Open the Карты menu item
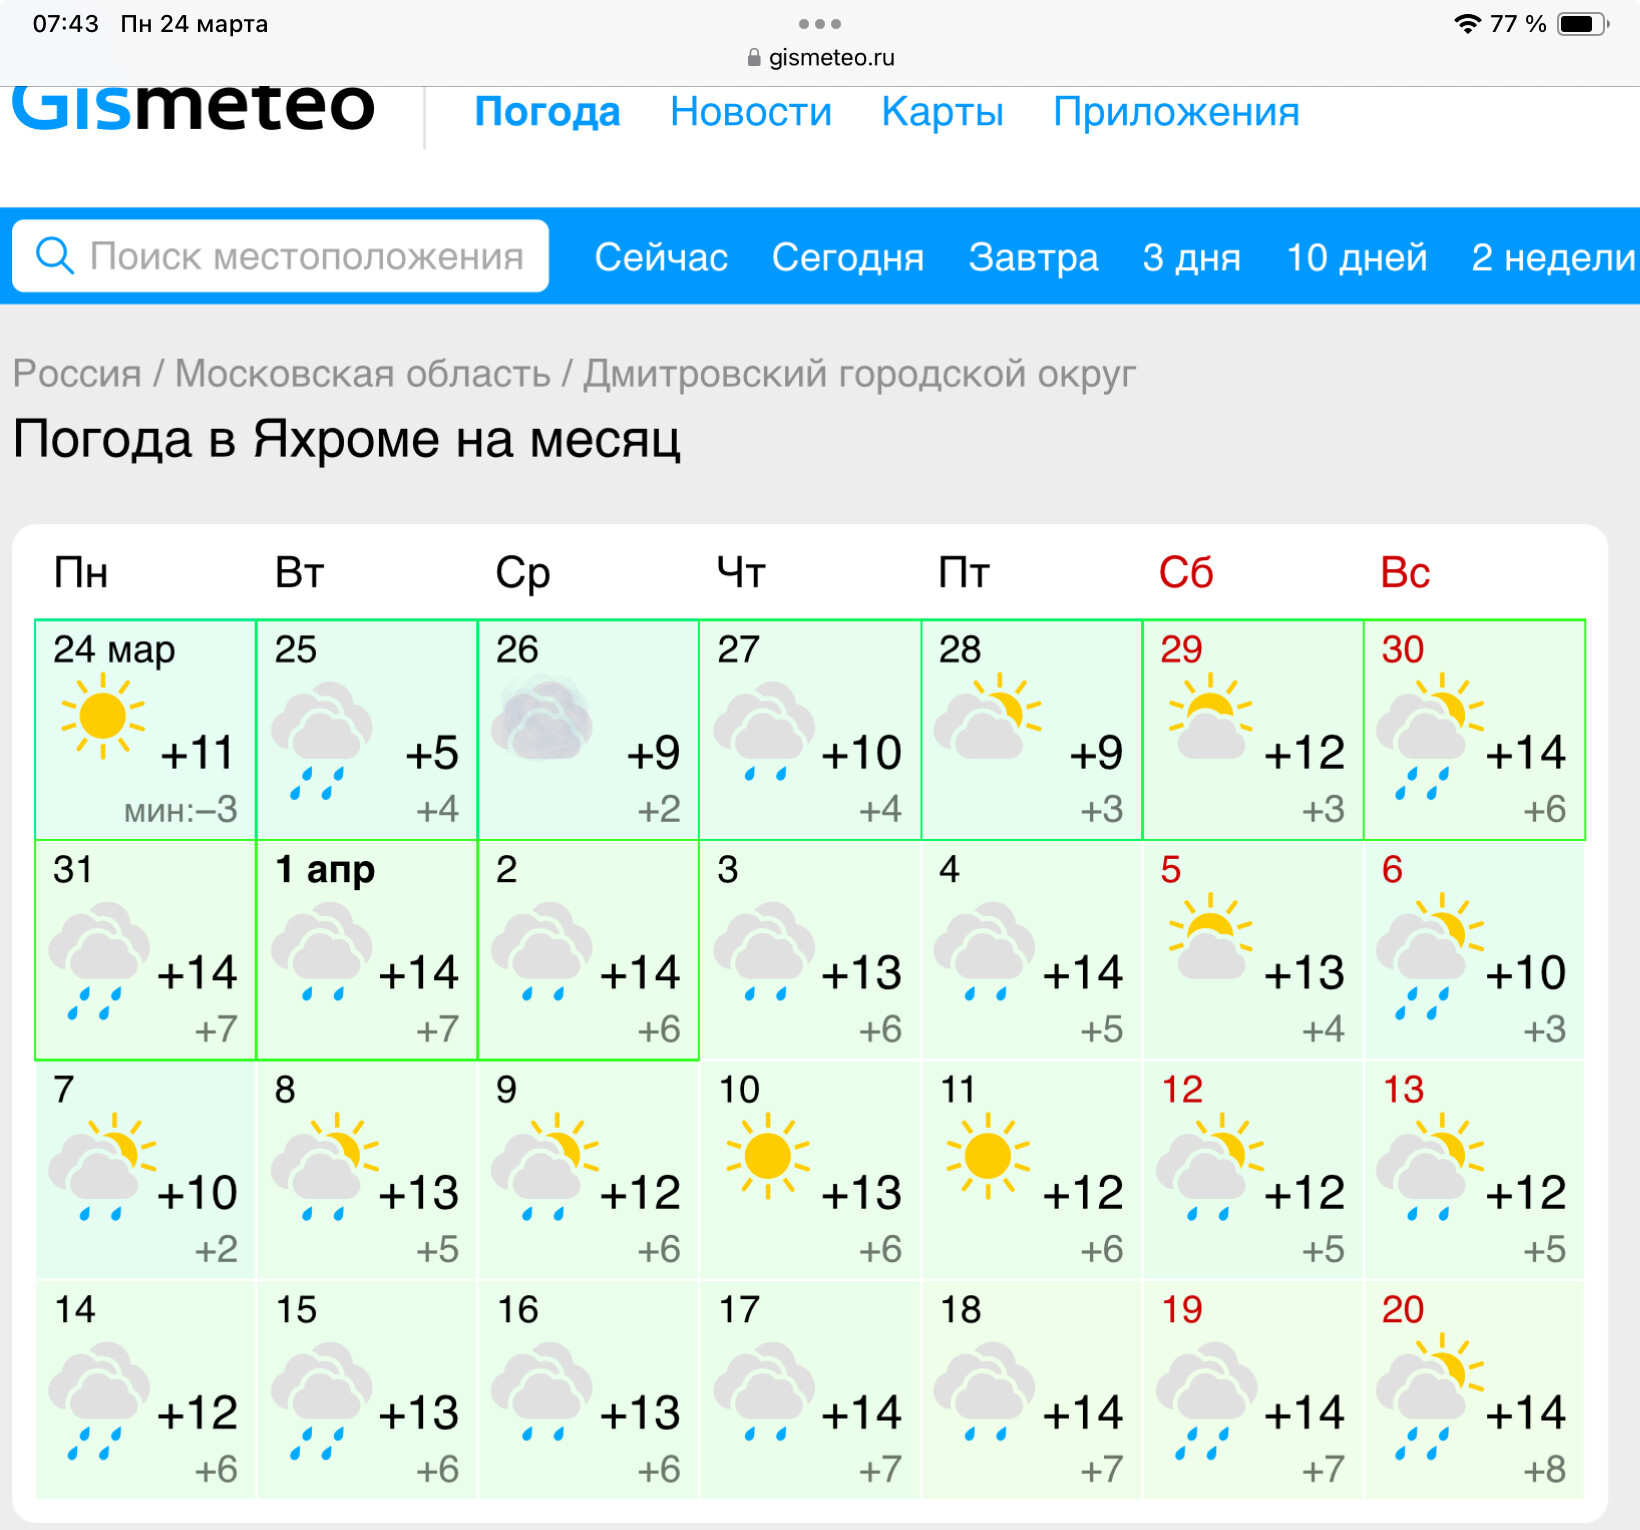This screenshot has width=1640, height=1530. tap(942, 112)
